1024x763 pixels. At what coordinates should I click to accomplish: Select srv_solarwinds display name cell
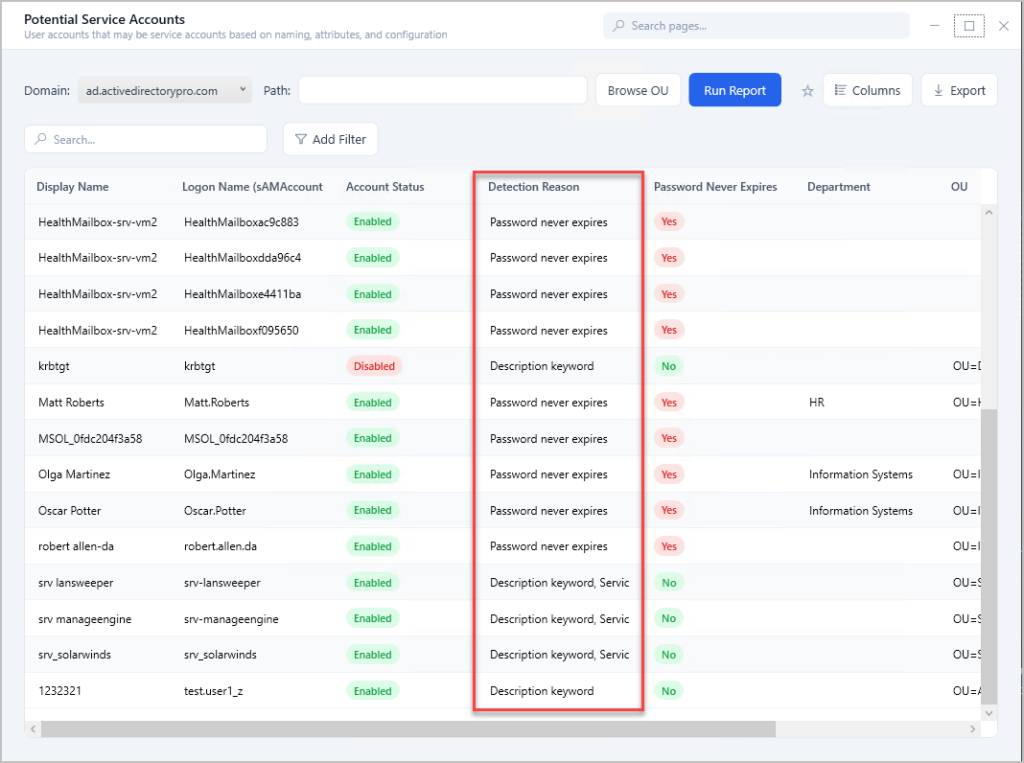pyautogui.click(x=74, y=655)
